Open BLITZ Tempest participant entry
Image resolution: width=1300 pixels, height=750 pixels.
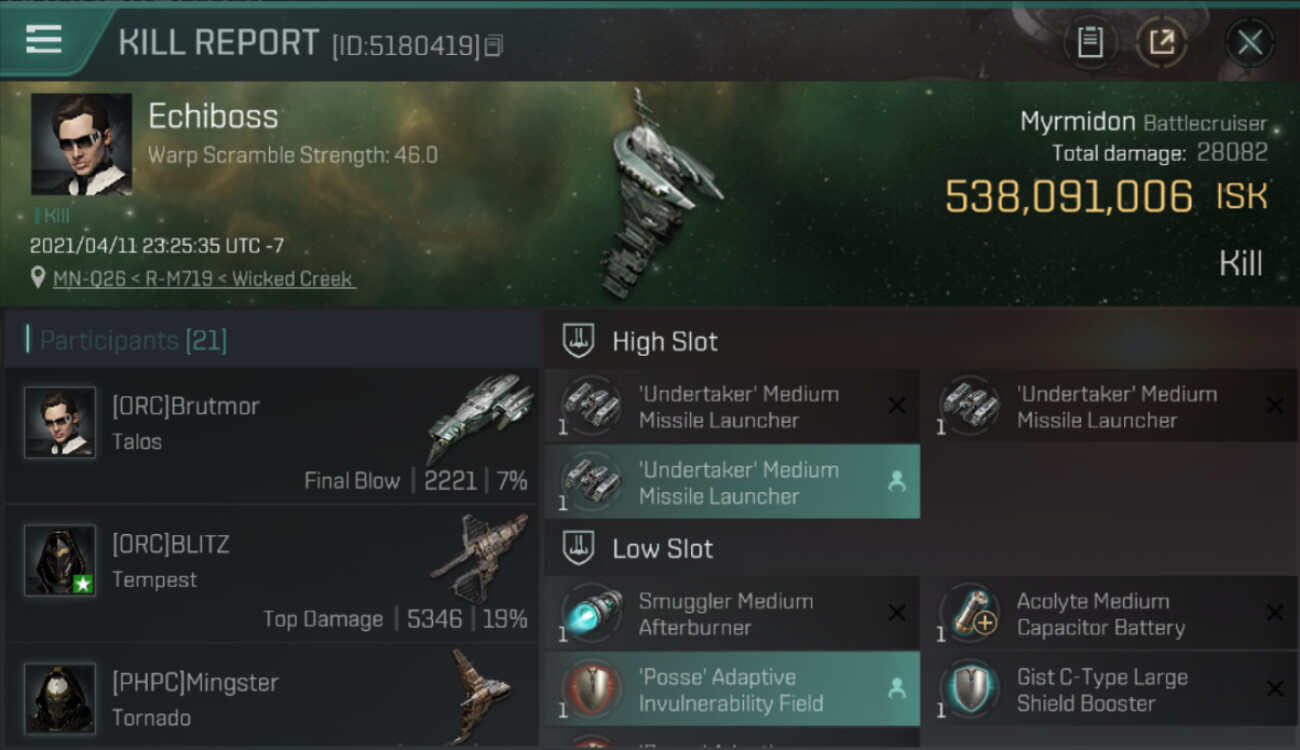272,574
